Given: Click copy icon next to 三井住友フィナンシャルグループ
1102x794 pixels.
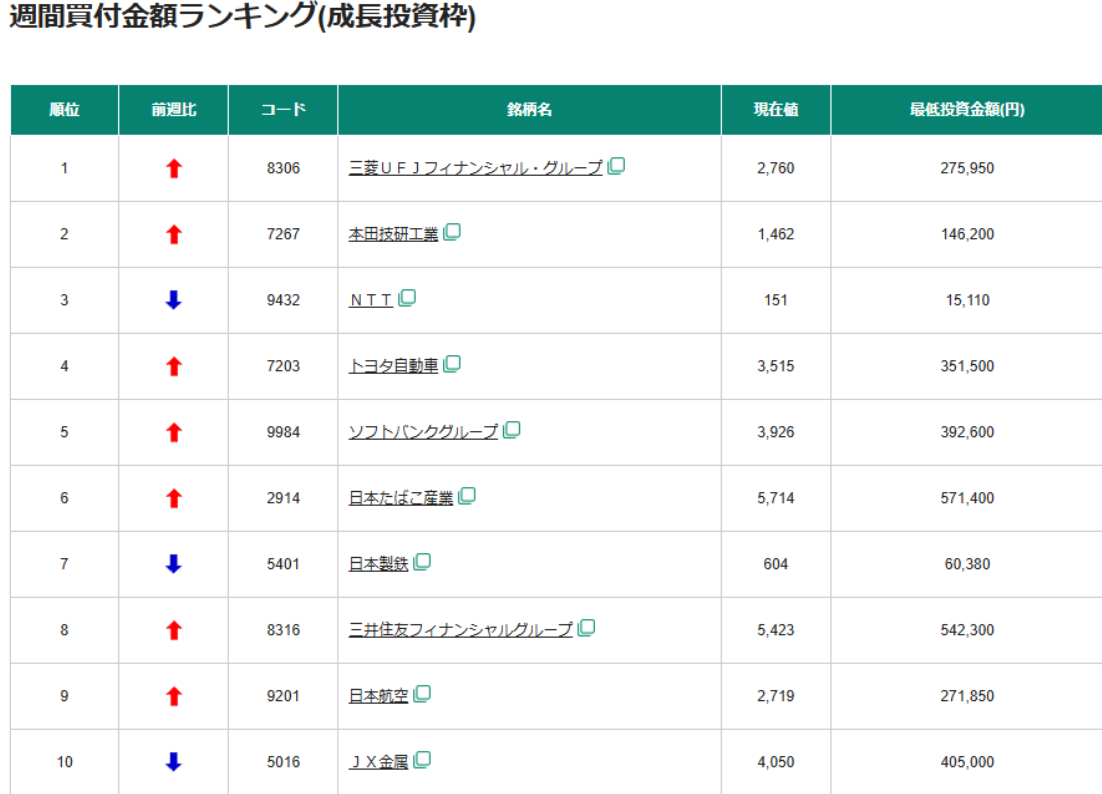Looking at the screenshot, I should coord(587,628).
